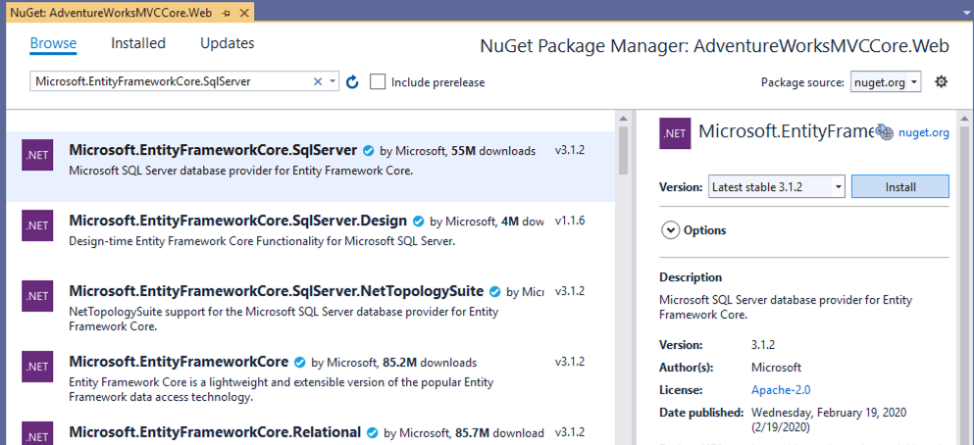
Task: Clear the search box with X icon
Action: [317, 81]
